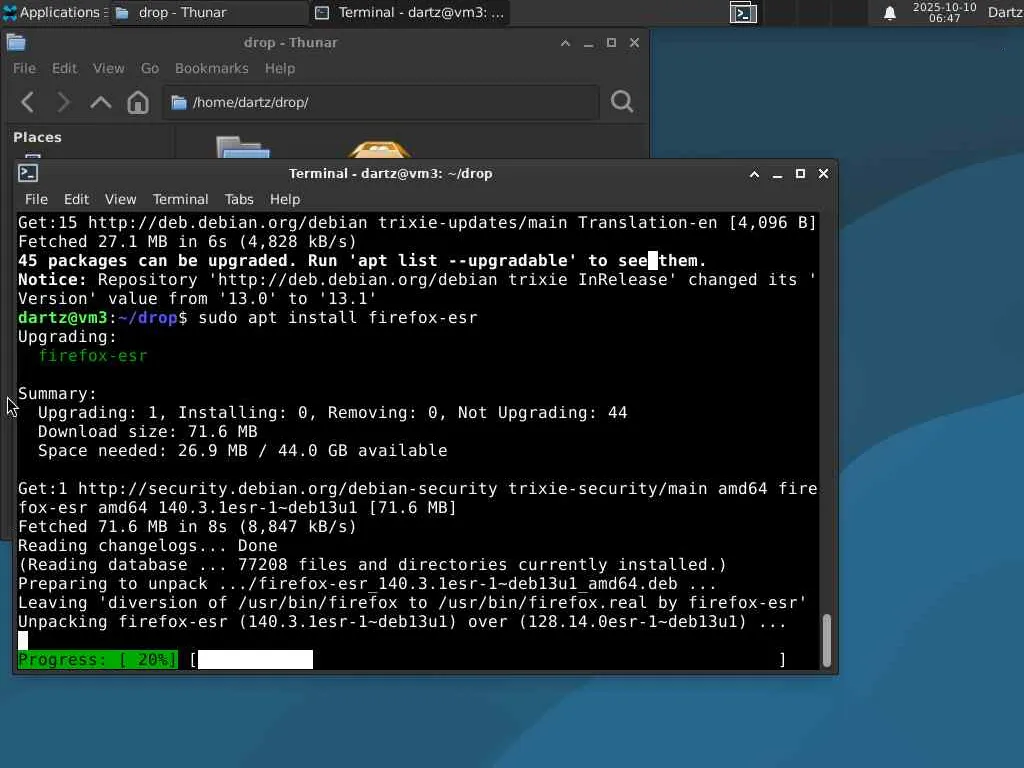Maximize the Terminal window
The width and height of the screenshot is (1024, 768).
[800, 174]
